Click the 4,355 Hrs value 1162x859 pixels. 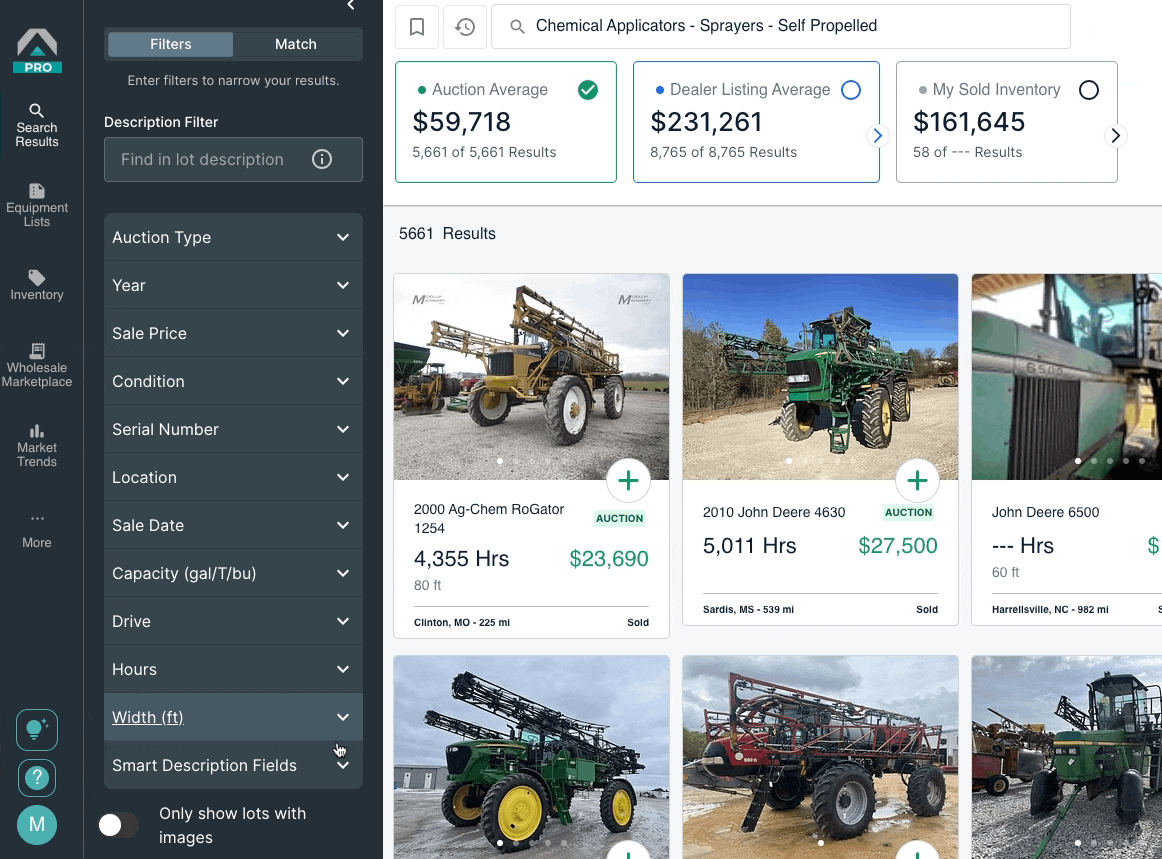461,559
